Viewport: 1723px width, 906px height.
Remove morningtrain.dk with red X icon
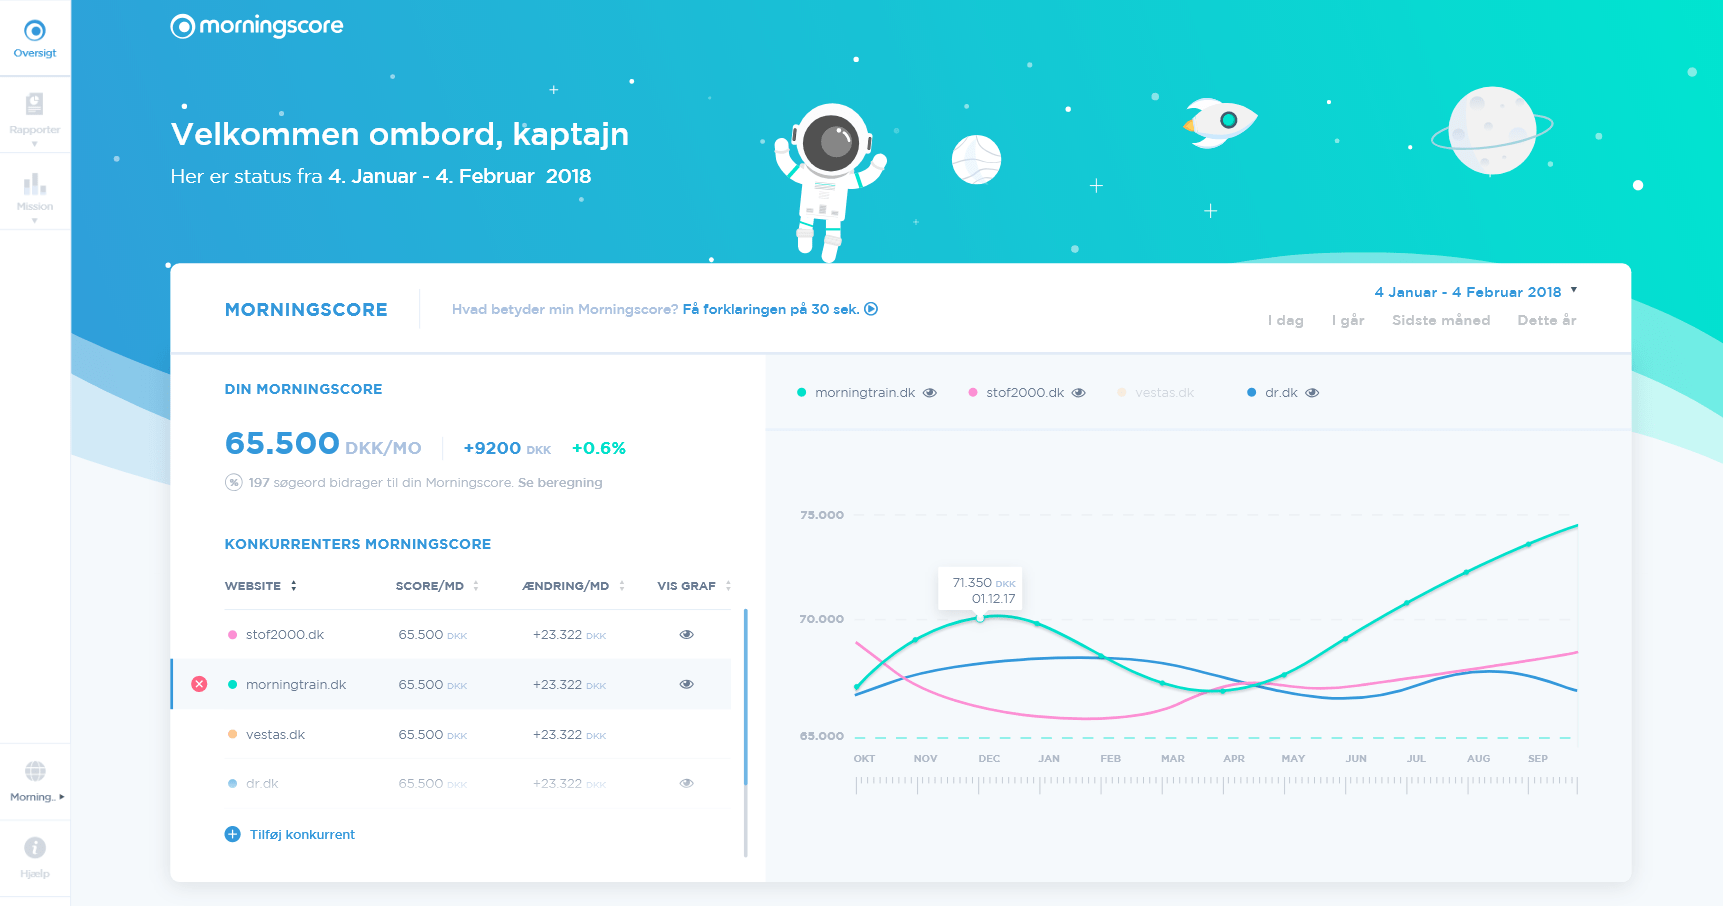point(199,684)
